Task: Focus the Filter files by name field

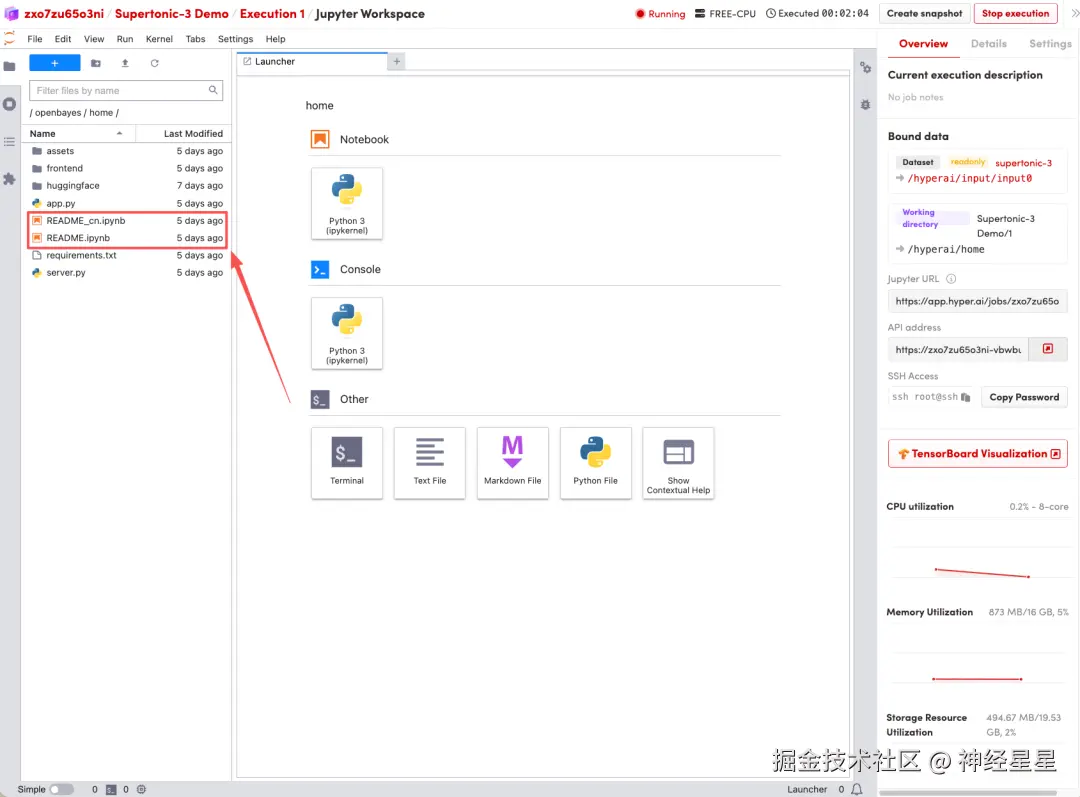Action: pos(126,90)
